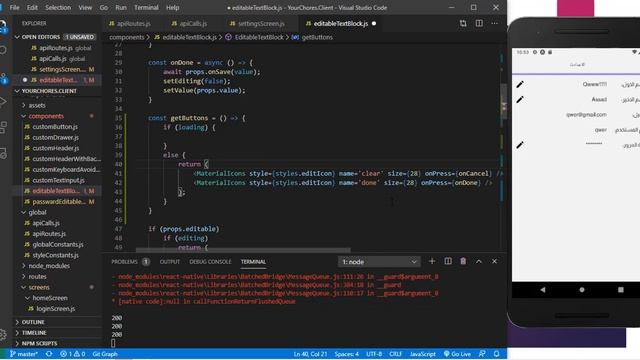Open the Run and Debug activity icon
Image resolution: width=640 pixels, height=360 pixels.
pyautogui.click(x=3, y=102)
